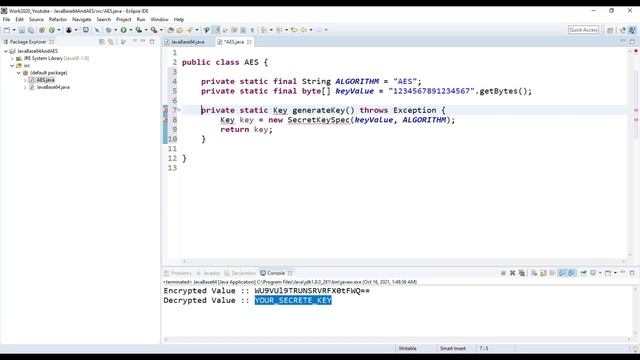Screen dimensions: 640x360
Task: Click the Toggle Mark Occurrences toolbar icon
Action: (217, 30)
